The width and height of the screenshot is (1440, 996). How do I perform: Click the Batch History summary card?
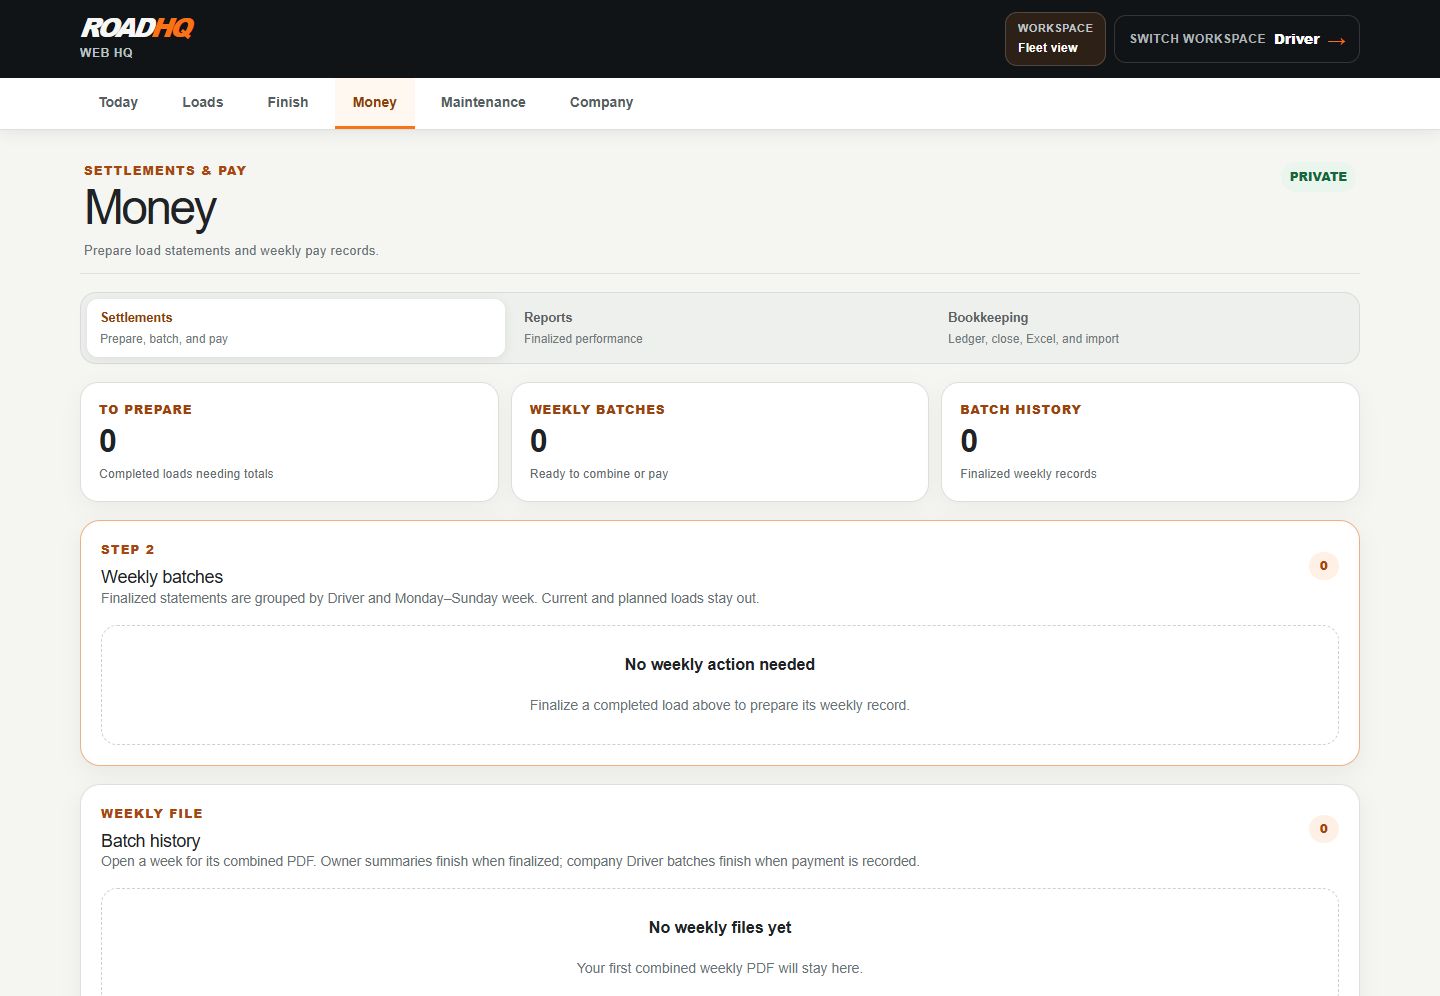click(x=1150, y=442)
